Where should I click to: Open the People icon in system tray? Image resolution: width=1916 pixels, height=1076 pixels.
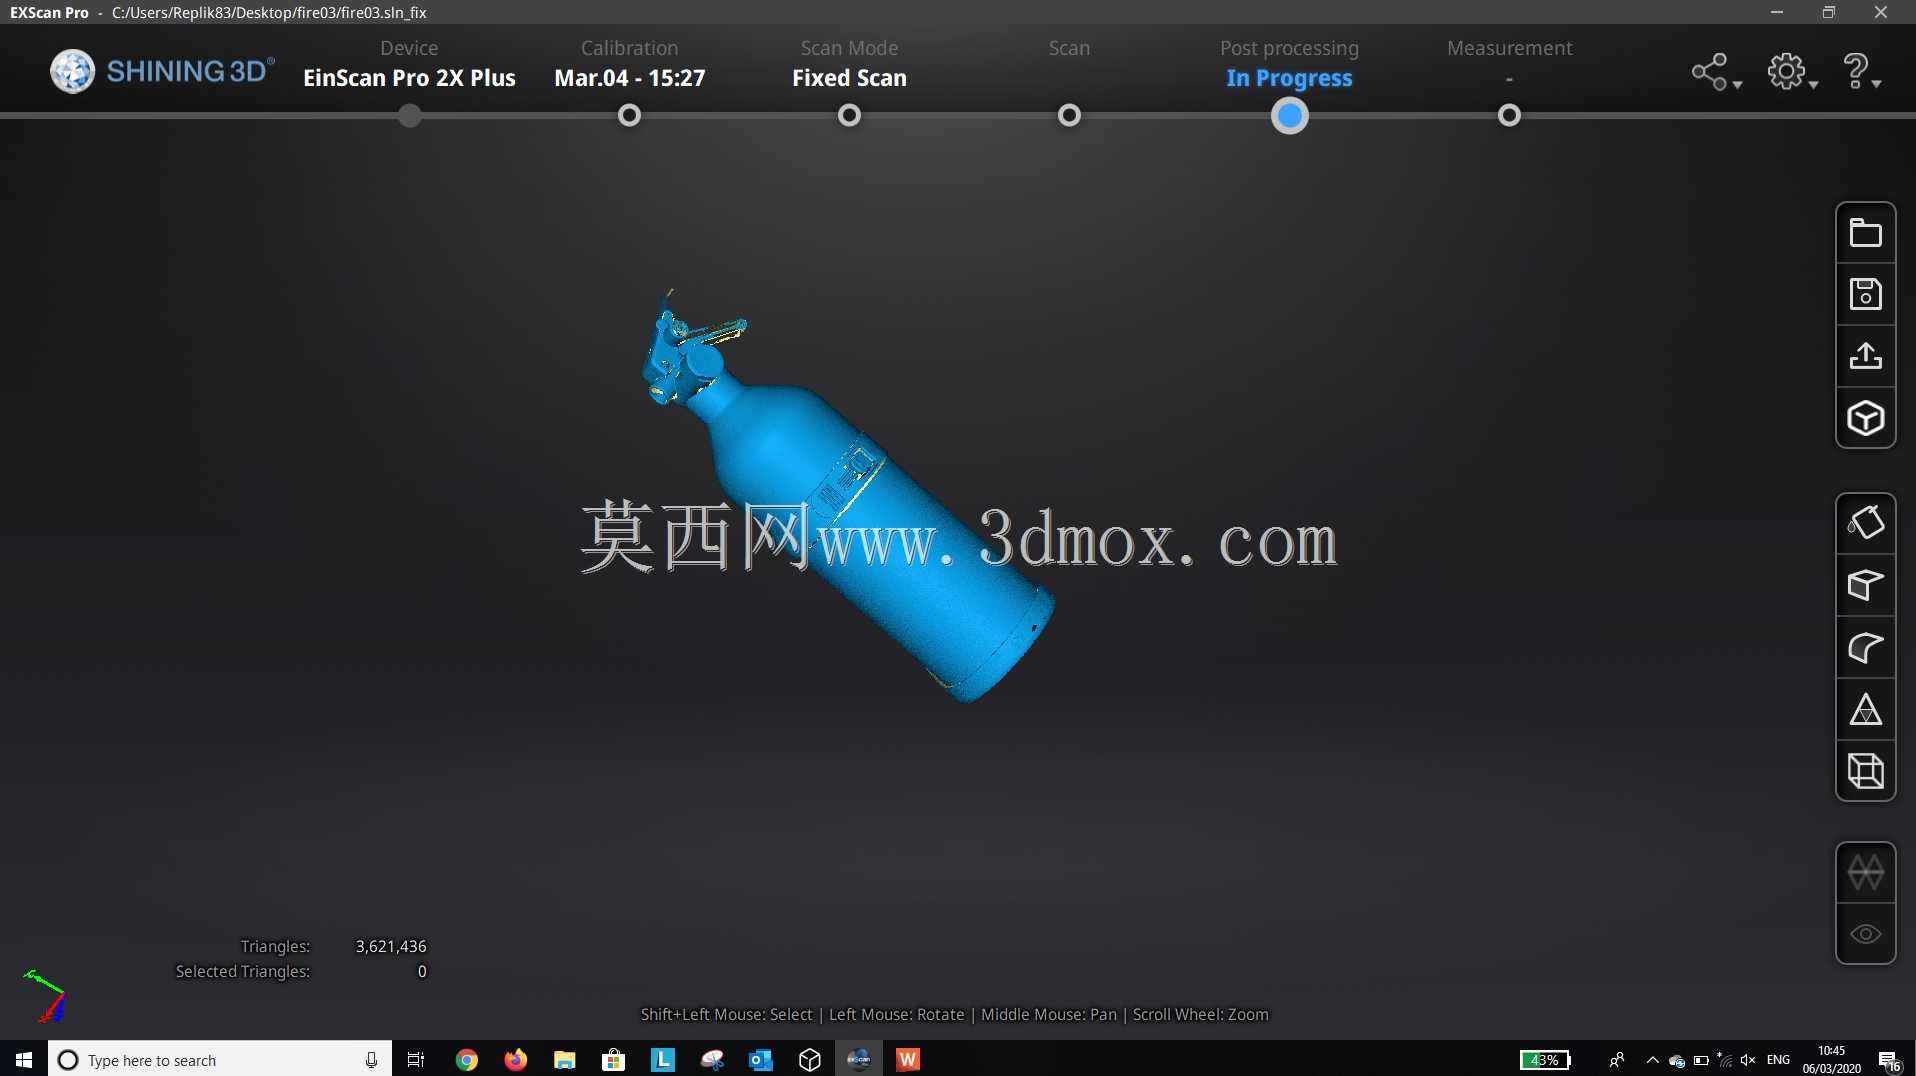click(1617, 1060)
